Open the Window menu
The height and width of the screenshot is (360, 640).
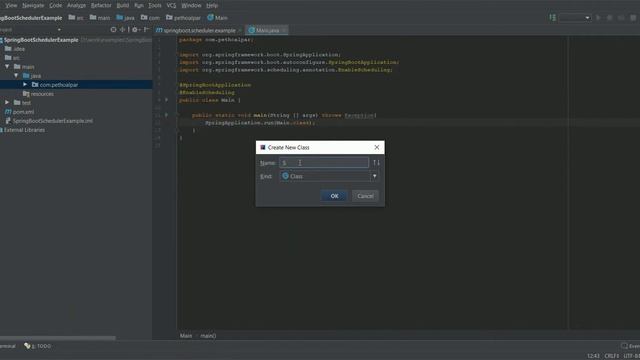click(191, 5)
